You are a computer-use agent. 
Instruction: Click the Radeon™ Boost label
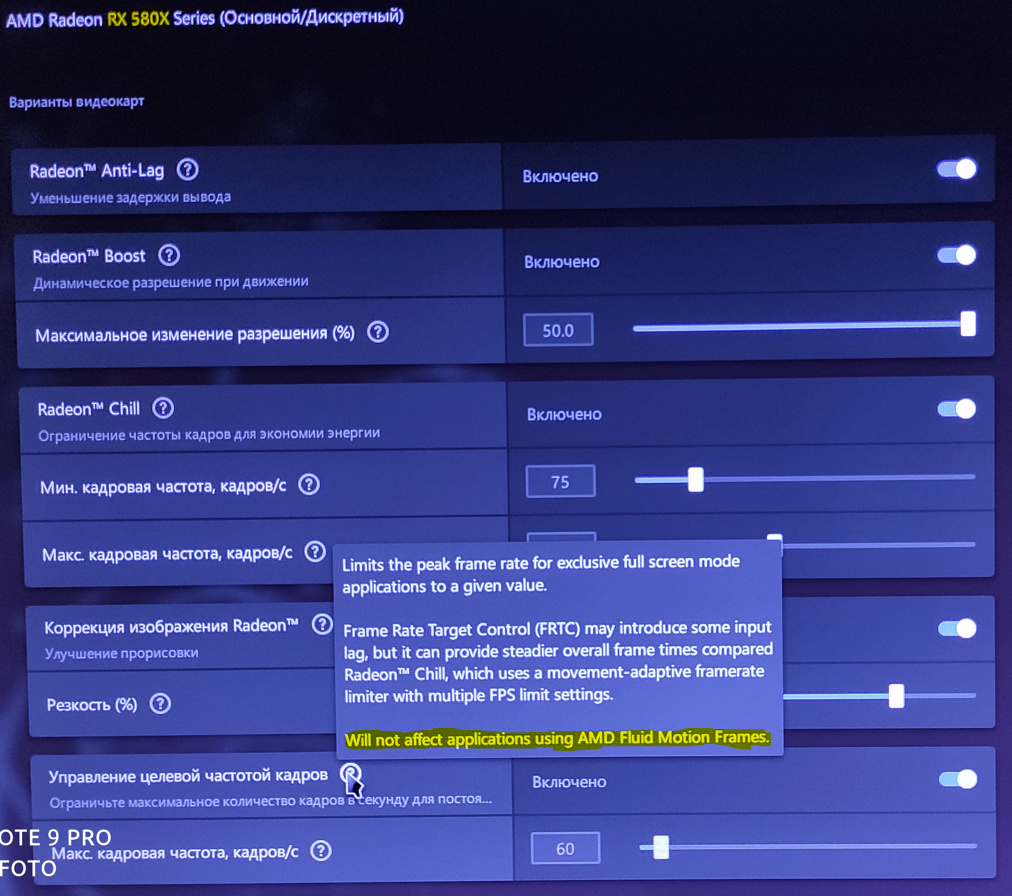88,256
